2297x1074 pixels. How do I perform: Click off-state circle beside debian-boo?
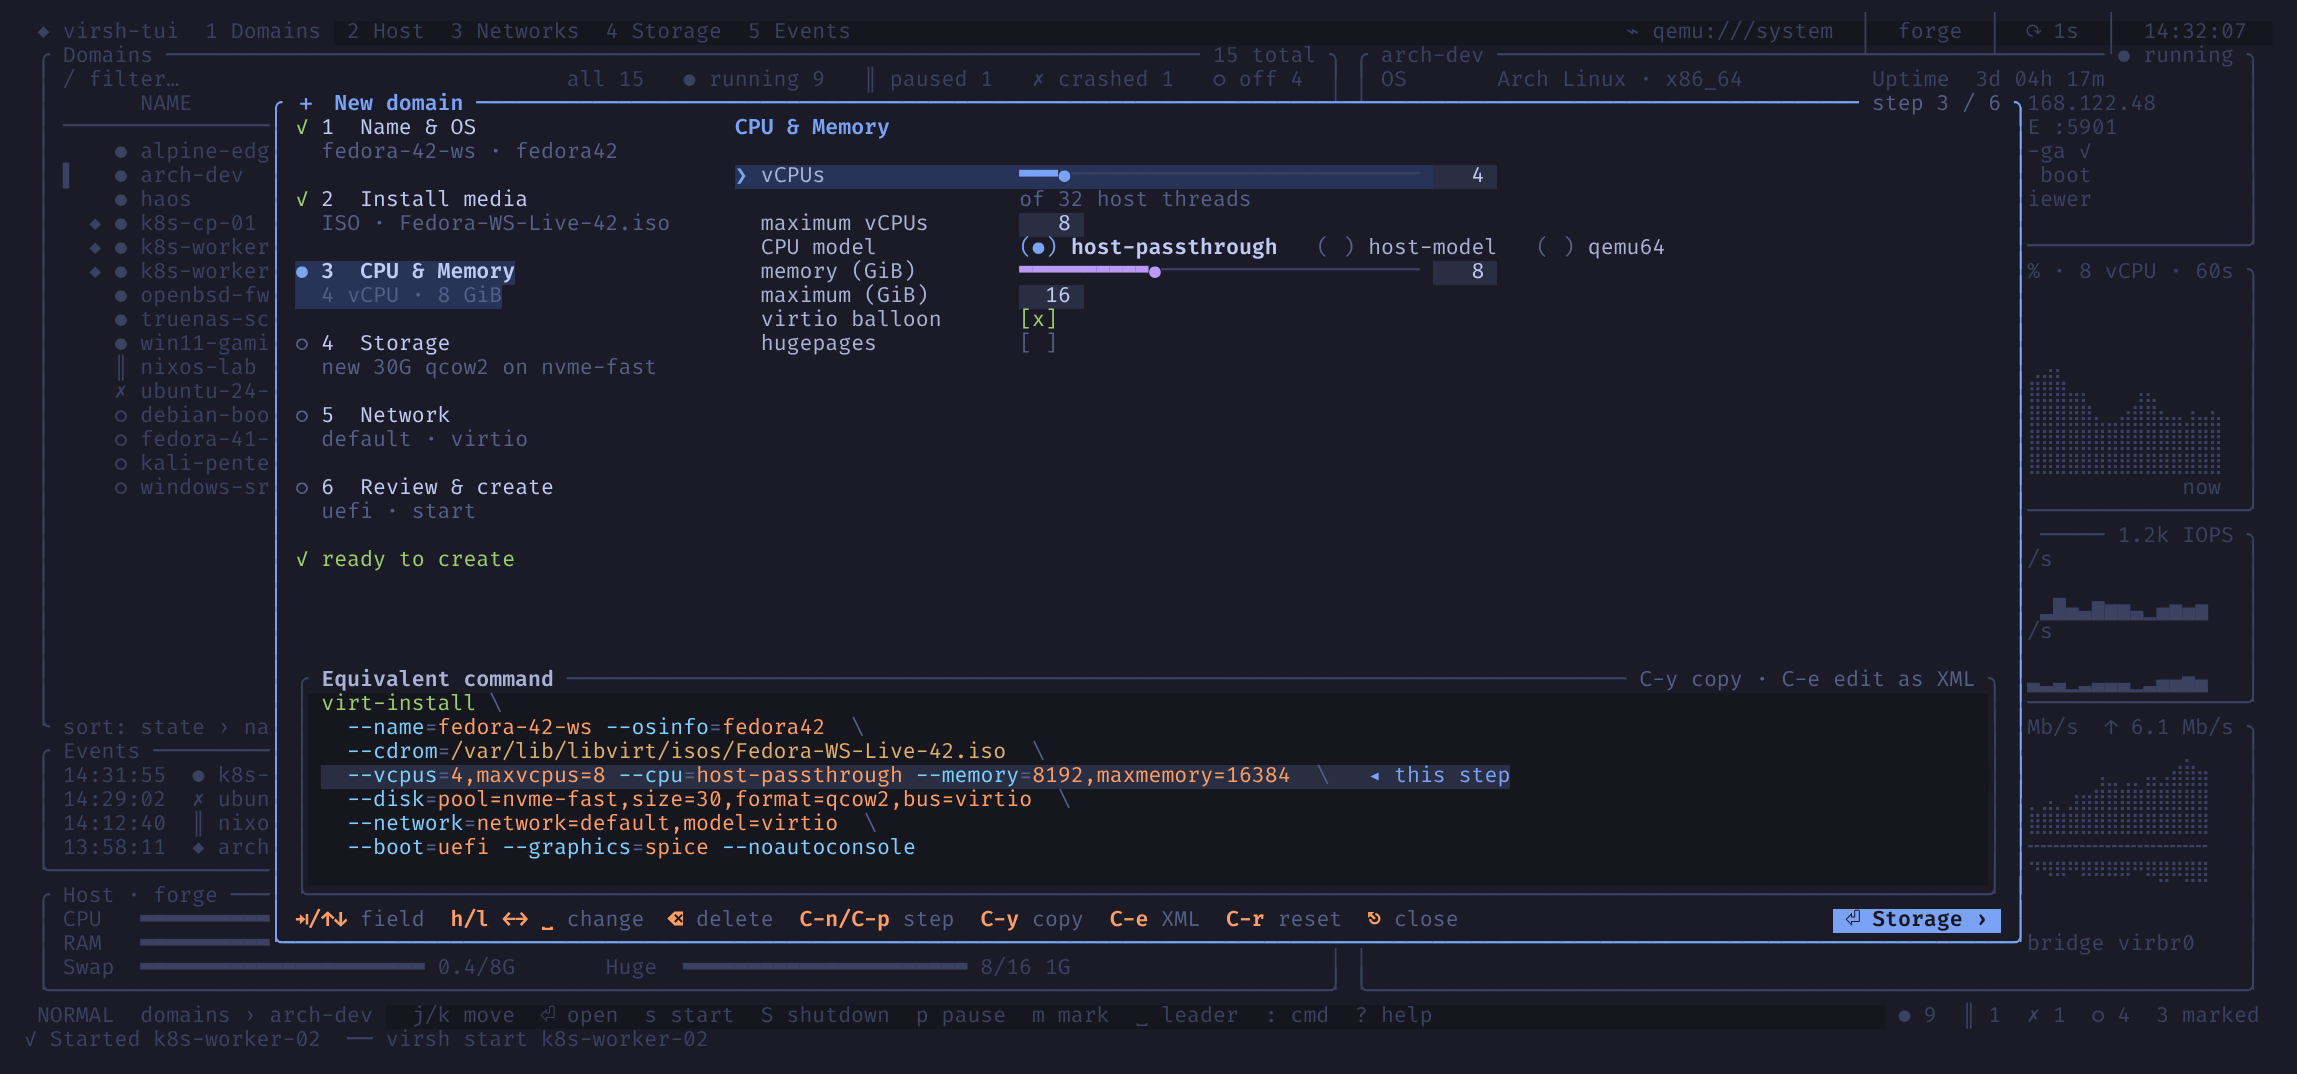pos(121,415)
